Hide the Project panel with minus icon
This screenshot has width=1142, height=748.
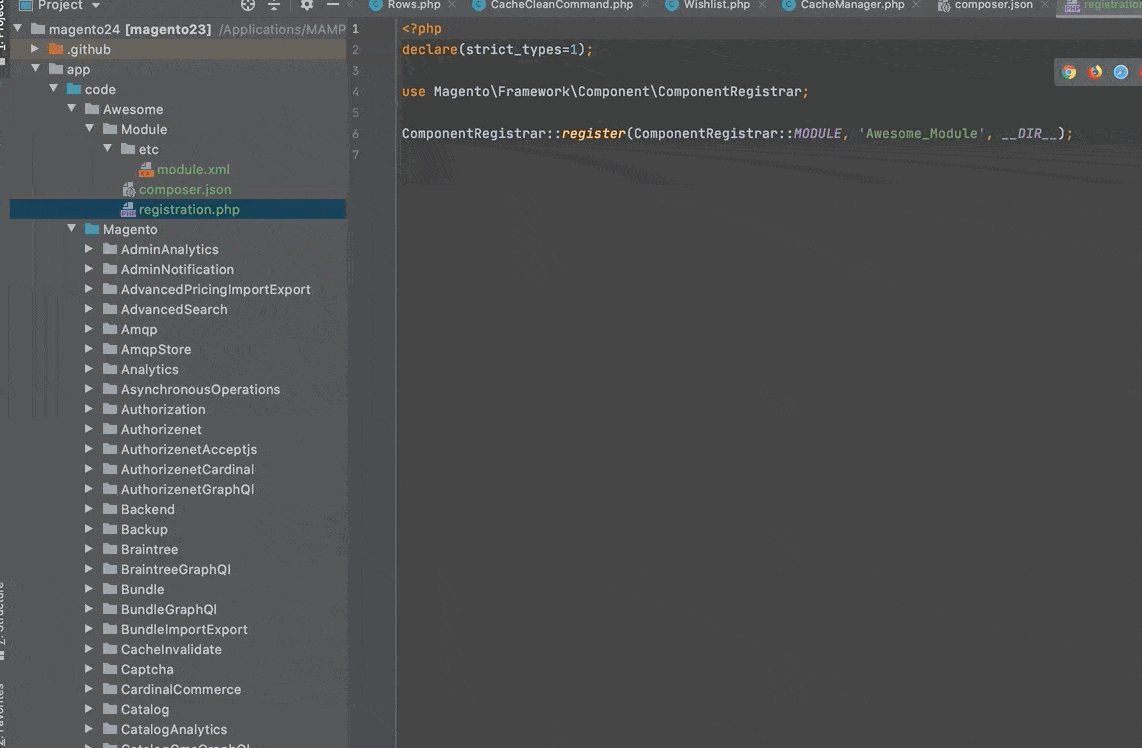tap(333, 5)
